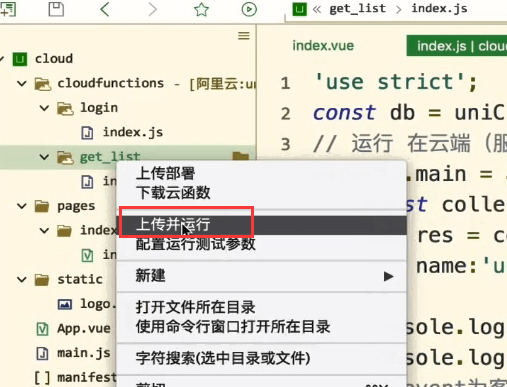
Task: Click the login cloud function folder icon
Action: [x=65, y=108]
